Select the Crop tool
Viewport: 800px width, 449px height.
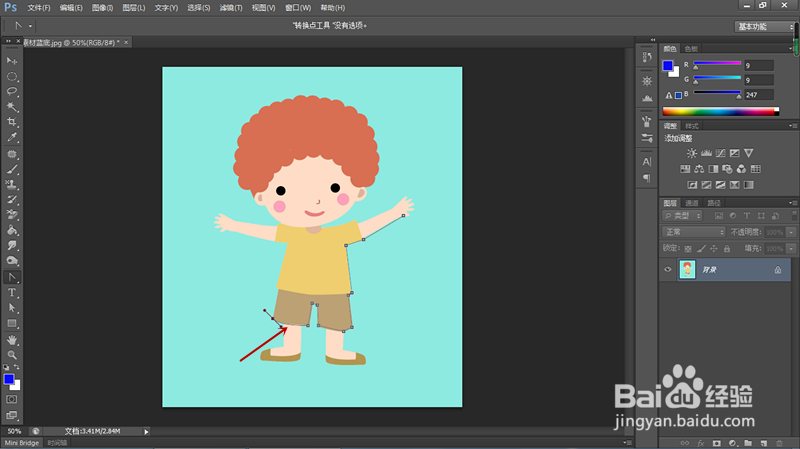click(x=12, y=122)
